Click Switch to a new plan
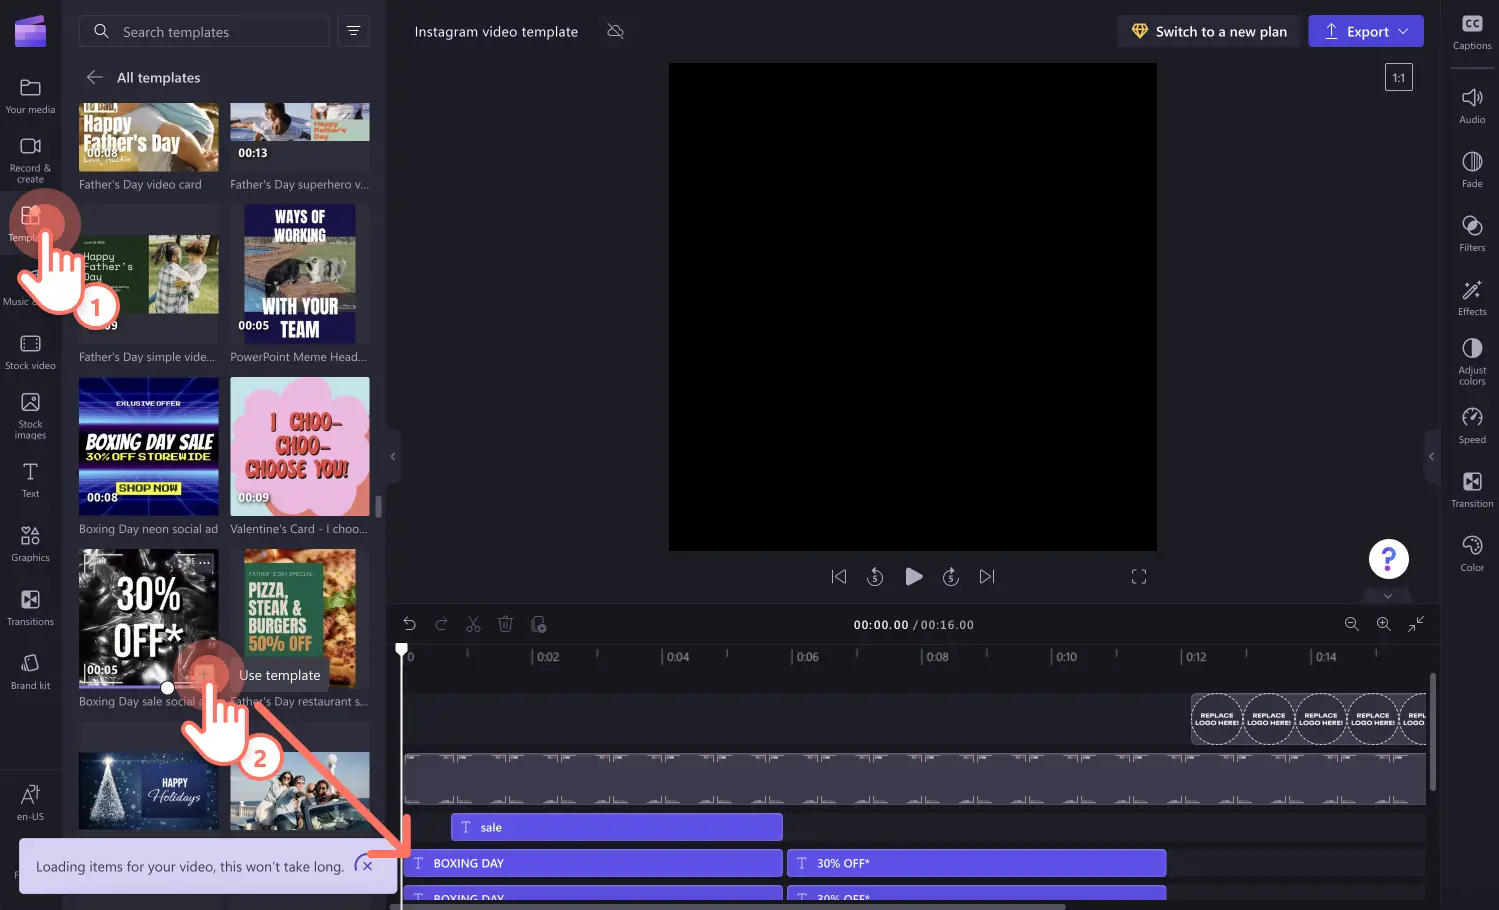The height and width of the screenshot is (910, 1499). pyautogui.click(x=1208, y=31)
